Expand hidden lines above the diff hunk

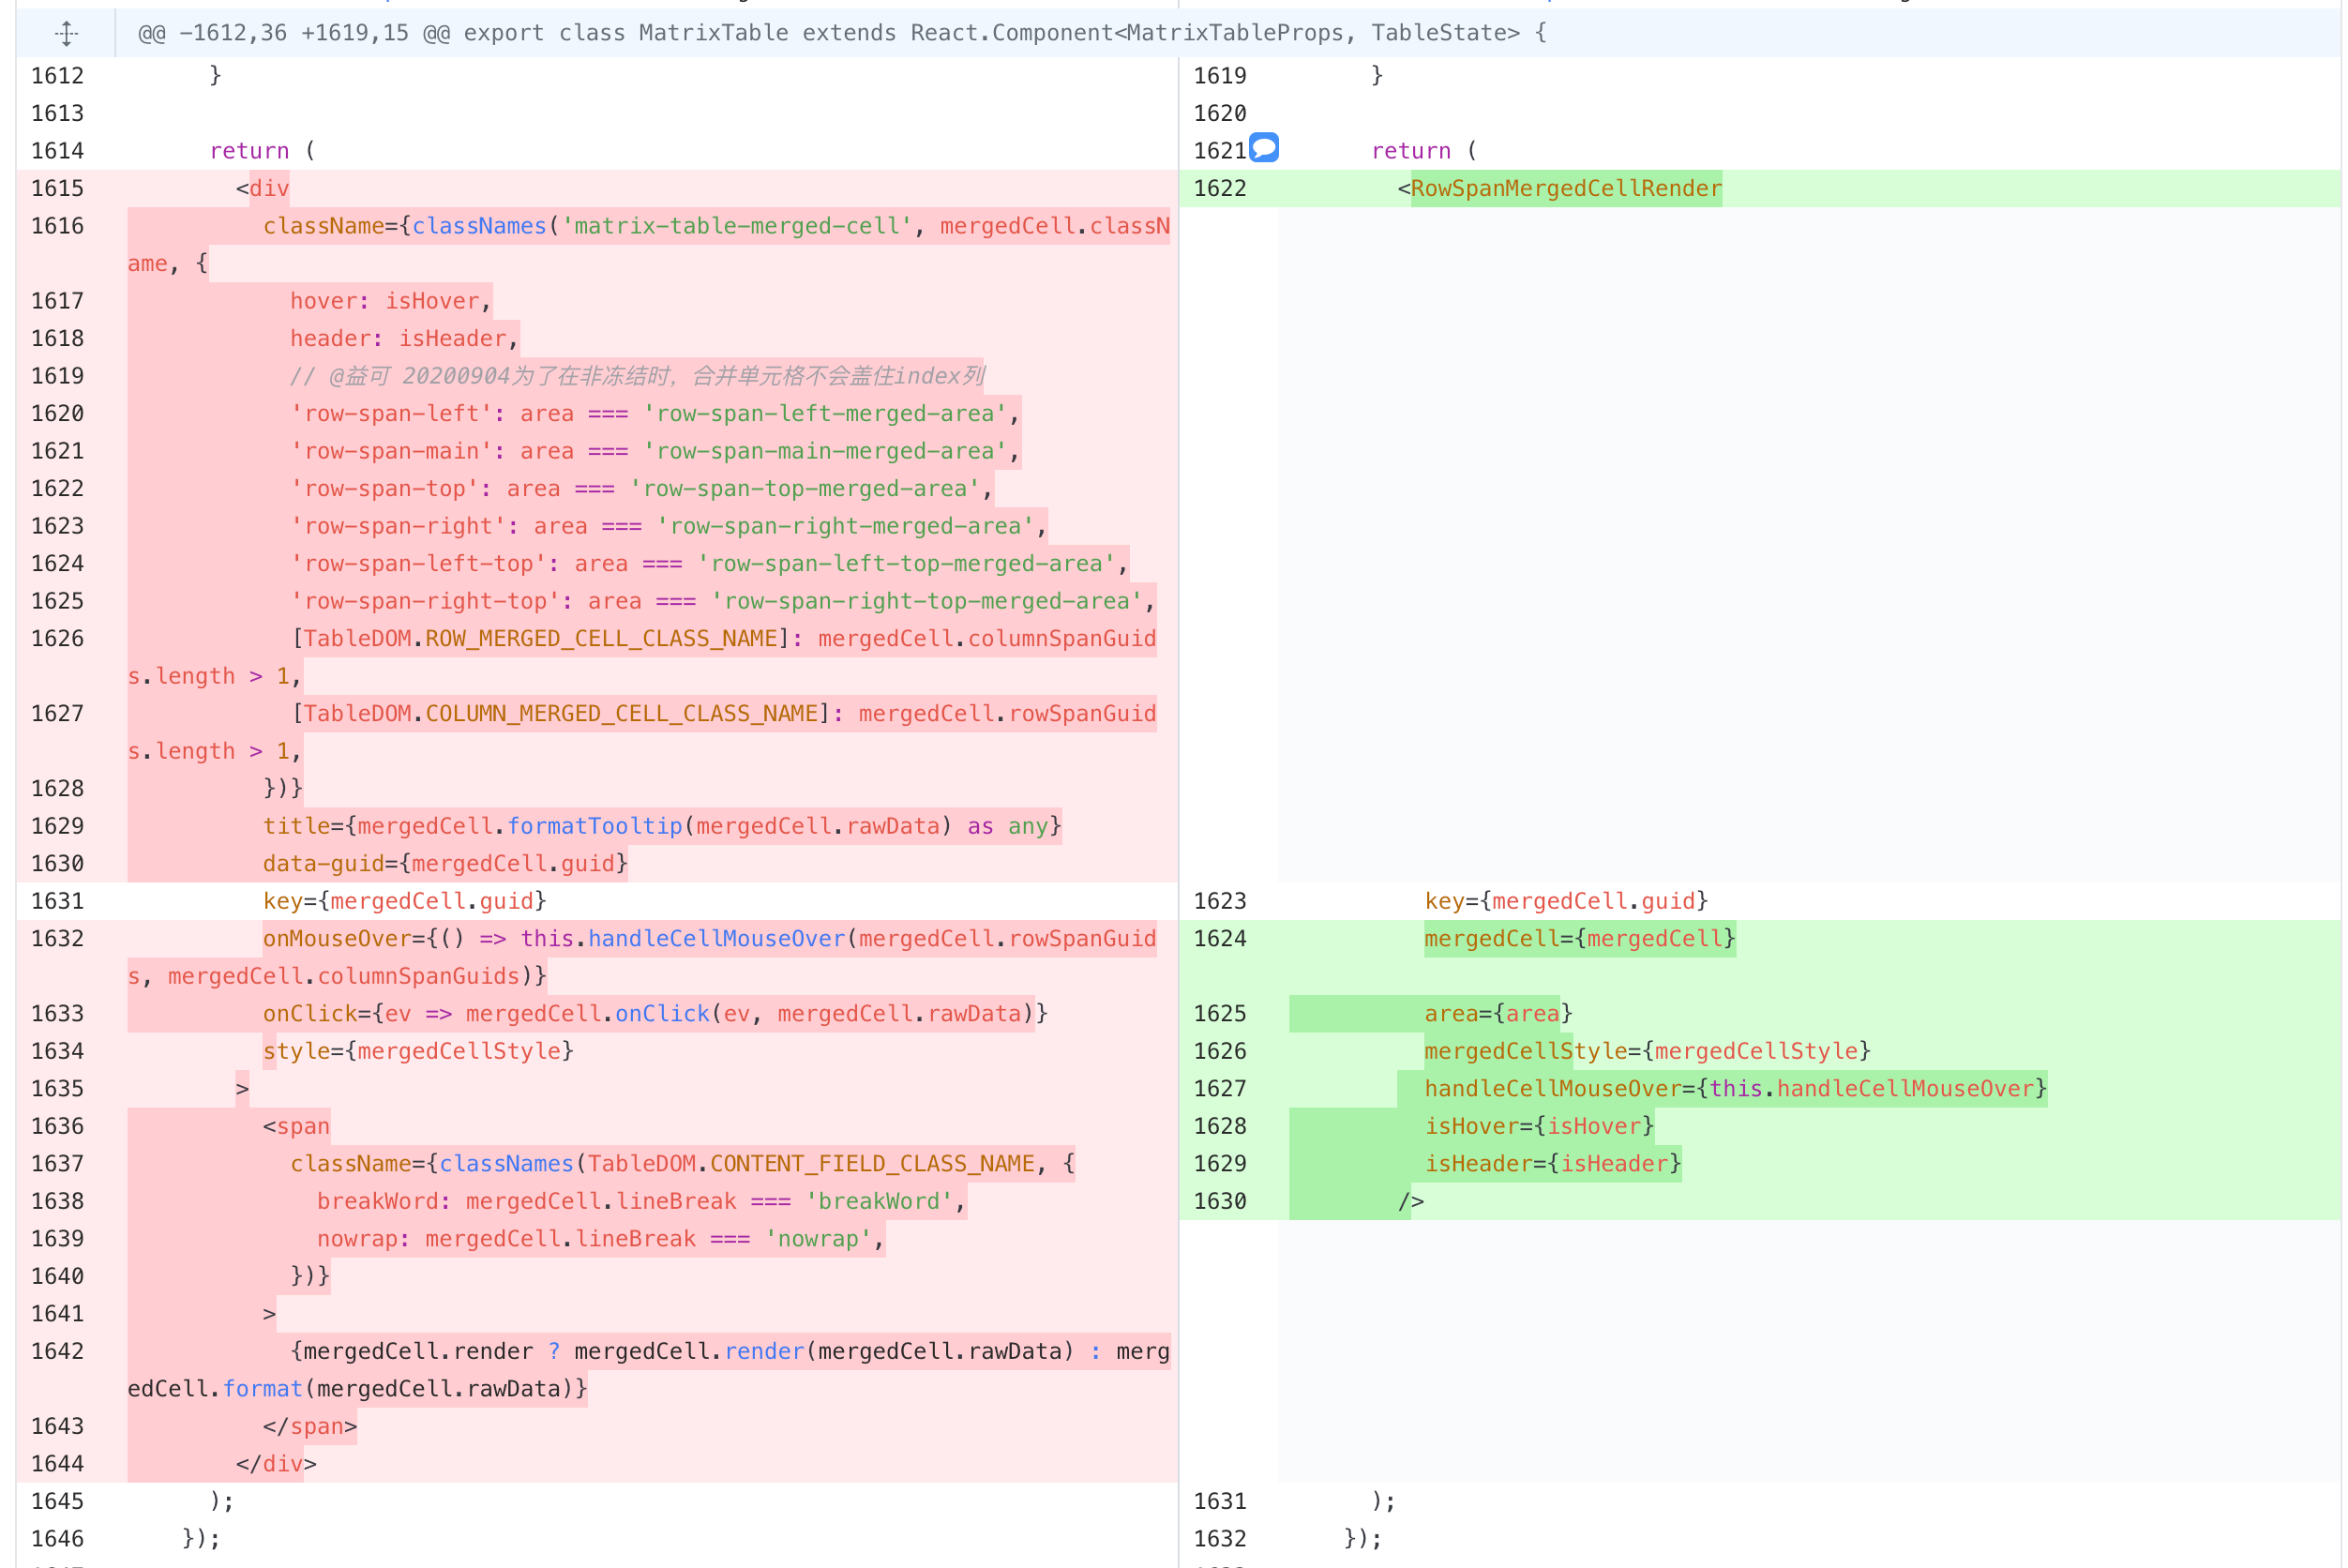pos(66,33)
